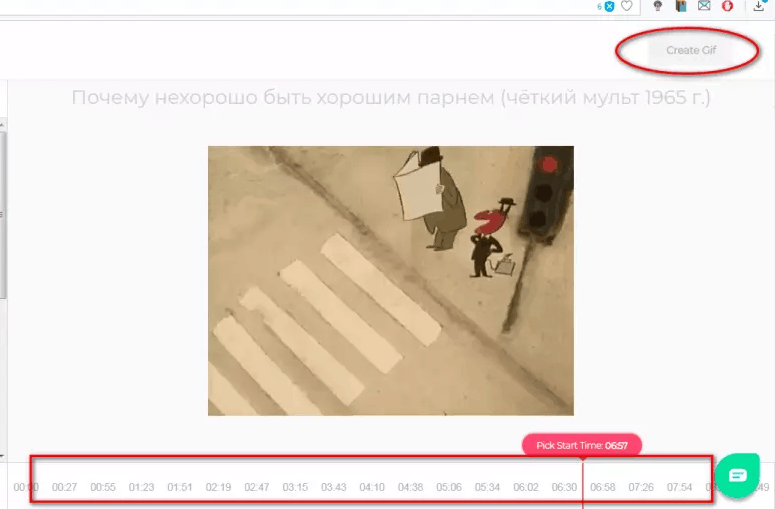Screen dimensions: 775x509
Task: Open the green chat support bubble
Action: [x=737, y=474]
